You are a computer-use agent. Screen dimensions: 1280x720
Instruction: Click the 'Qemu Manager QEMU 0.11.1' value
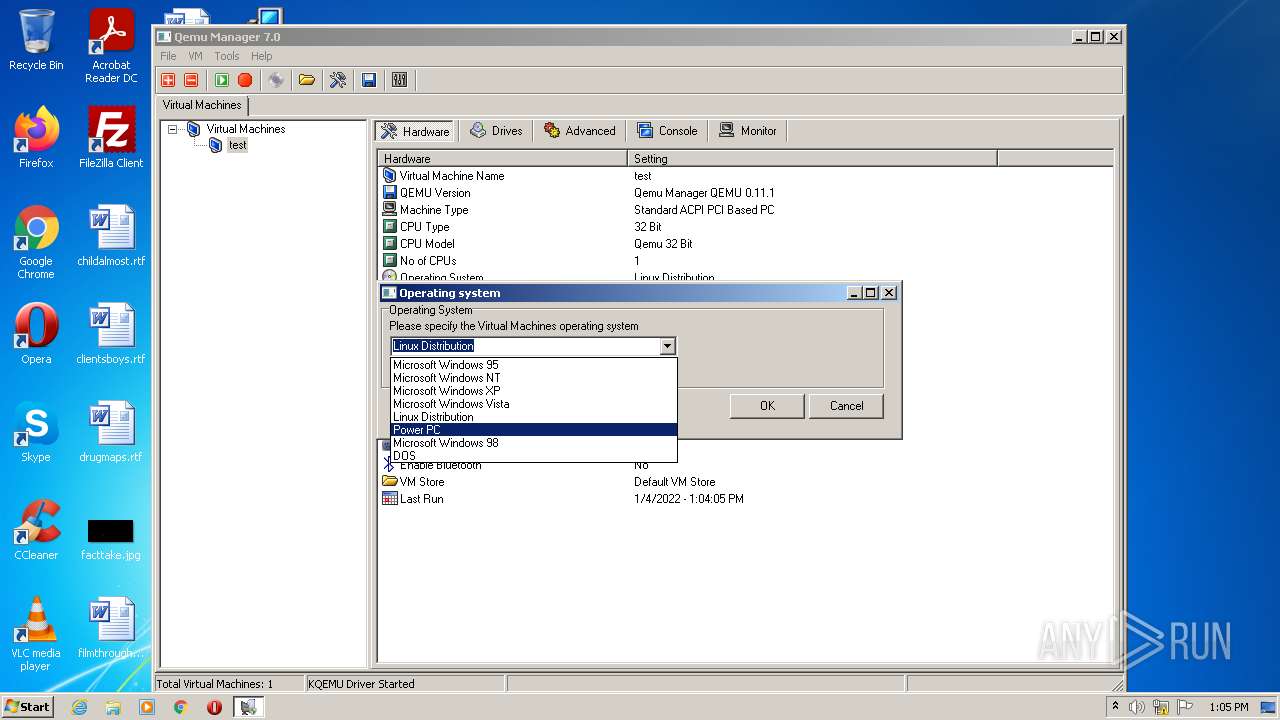click(704, 193)
